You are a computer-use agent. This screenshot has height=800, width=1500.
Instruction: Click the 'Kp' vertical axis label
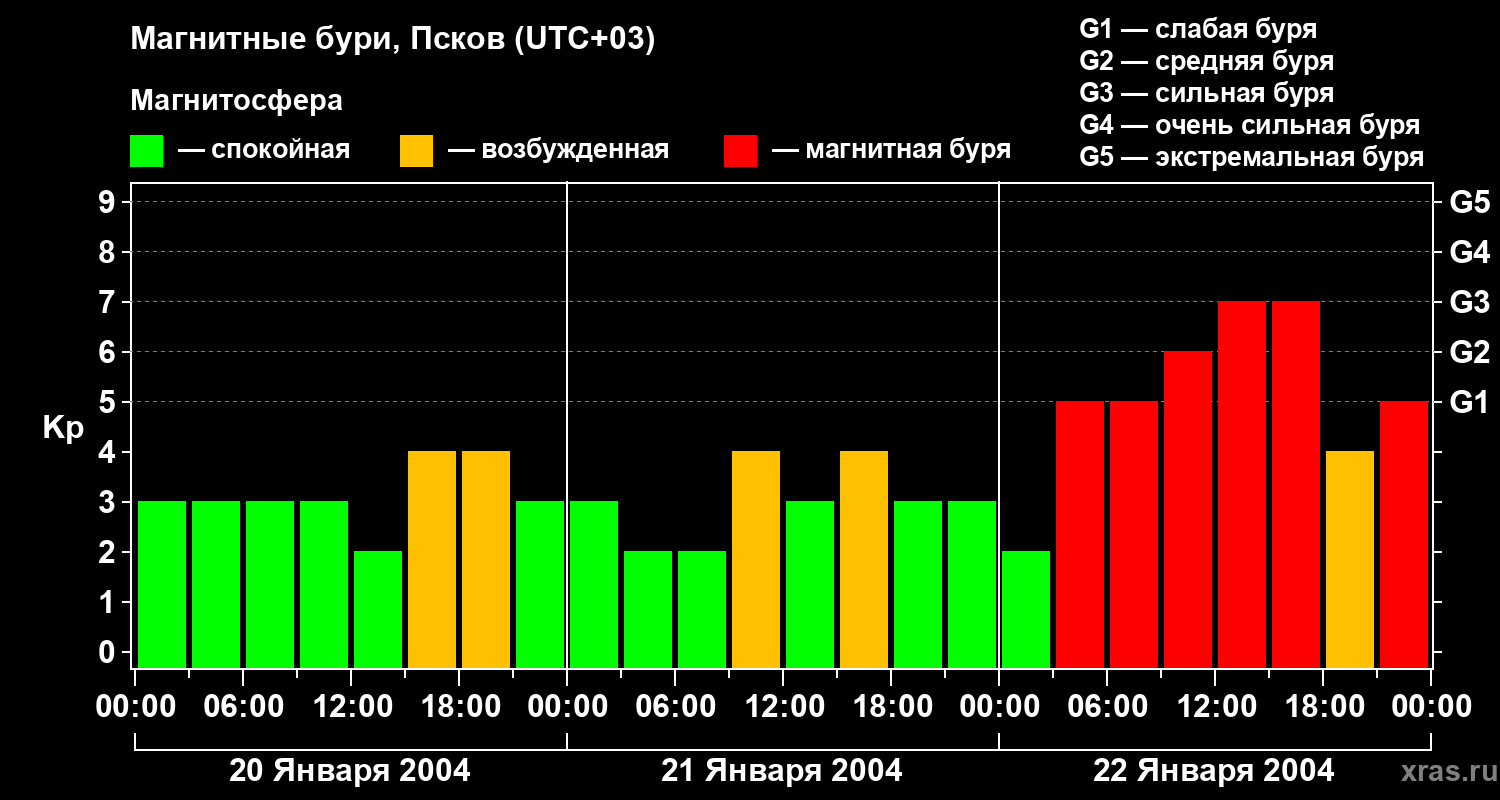[63, 427]
